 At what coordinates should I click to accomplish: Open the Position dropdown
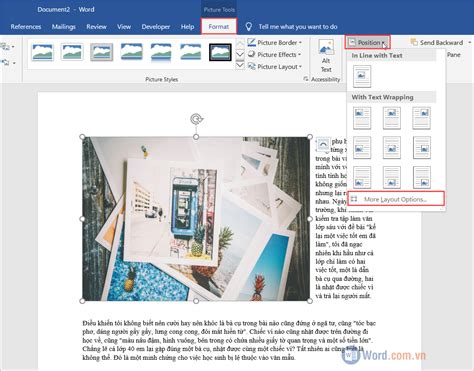pyautogui.click(x=368, y=42)
